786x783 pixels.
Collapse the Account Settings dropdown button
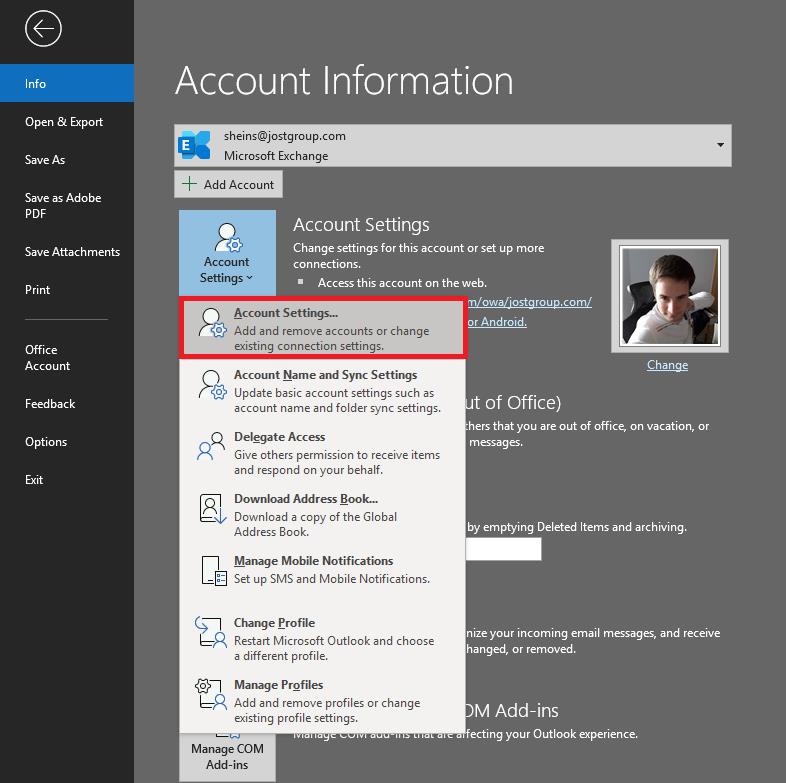[227, 253]
